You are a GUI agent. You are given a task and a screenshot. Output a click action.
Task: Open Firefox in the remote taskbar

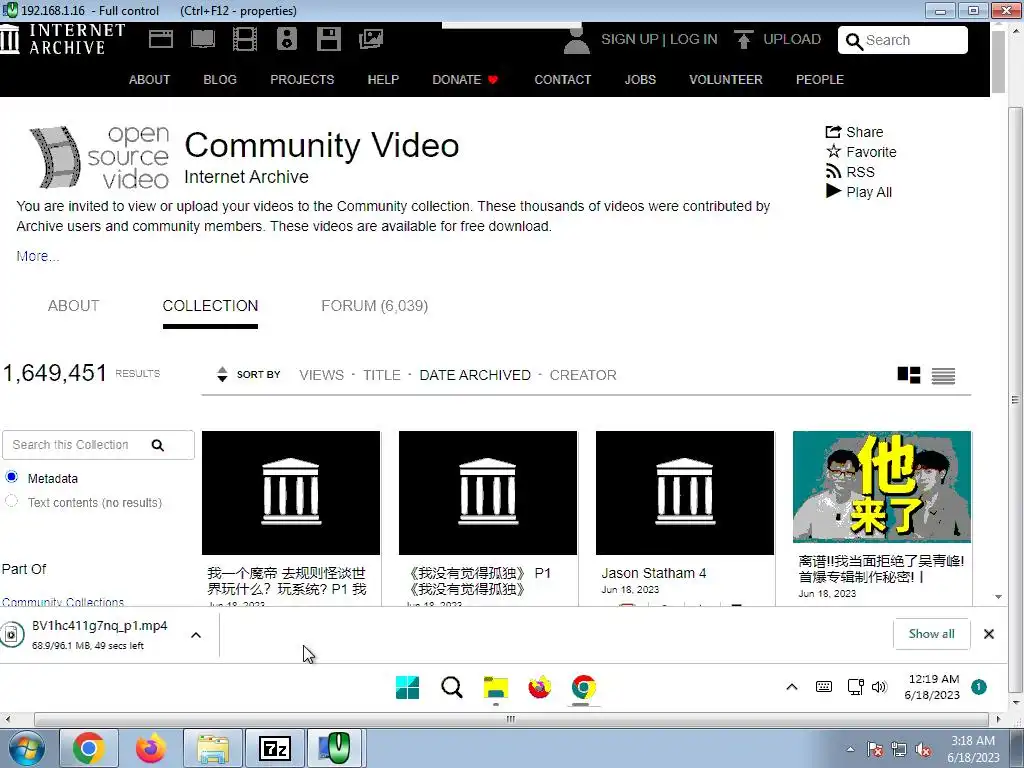[539, 688]
